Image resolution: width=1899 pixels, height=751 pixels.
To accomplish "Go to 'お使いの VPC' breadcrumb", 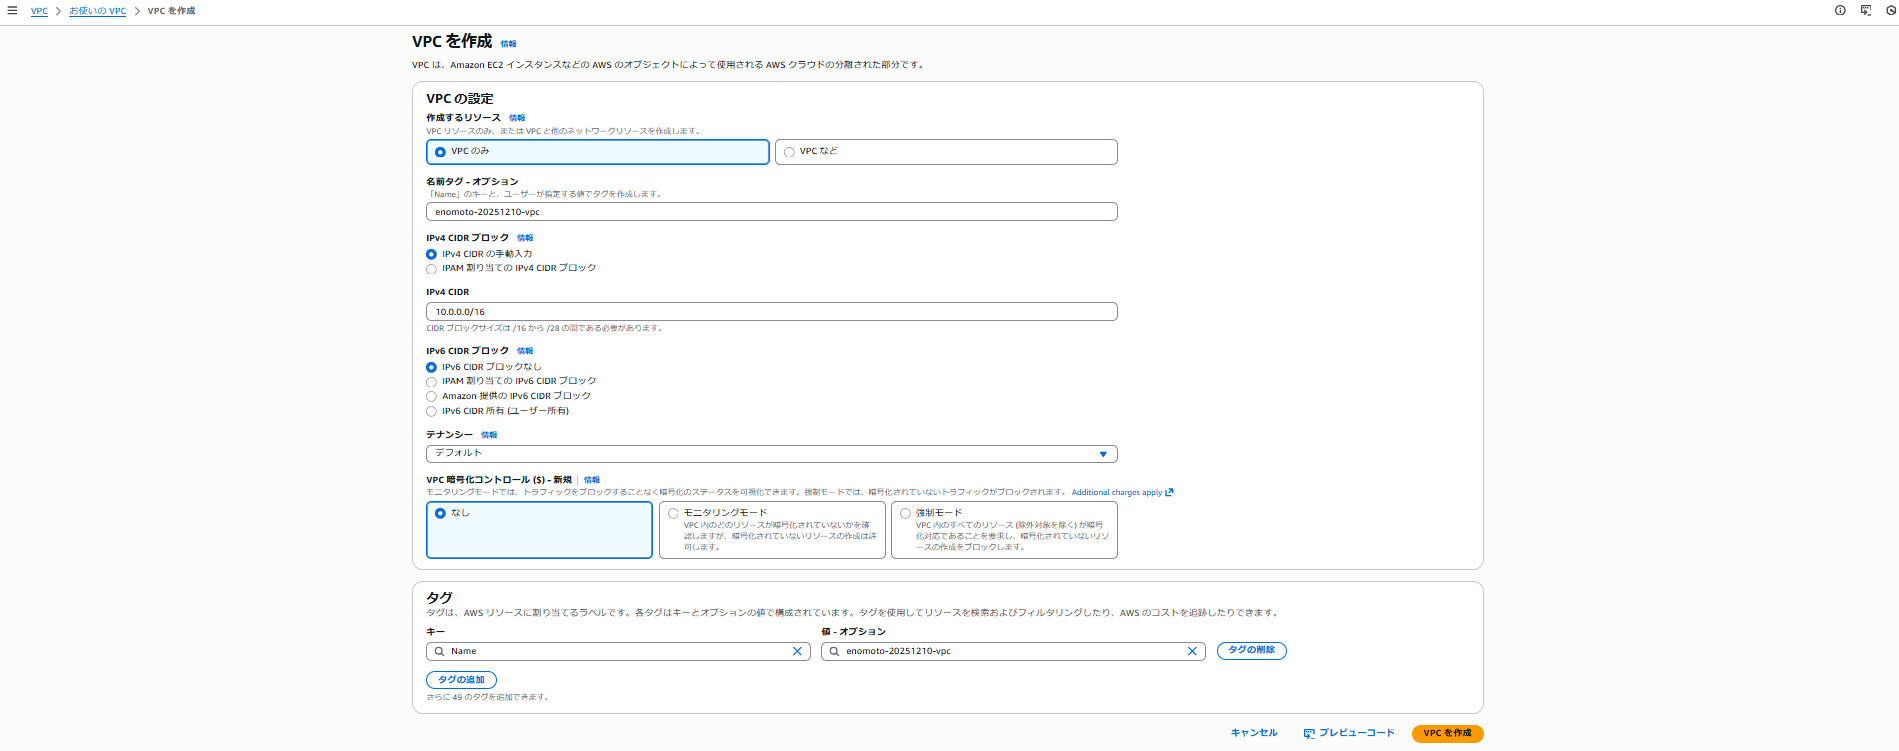I will [x=97, y=11].
